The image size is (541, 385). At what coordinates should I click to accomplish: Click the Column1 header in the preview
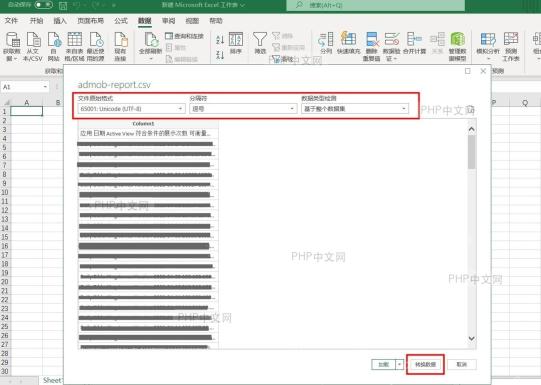(148, 124)
